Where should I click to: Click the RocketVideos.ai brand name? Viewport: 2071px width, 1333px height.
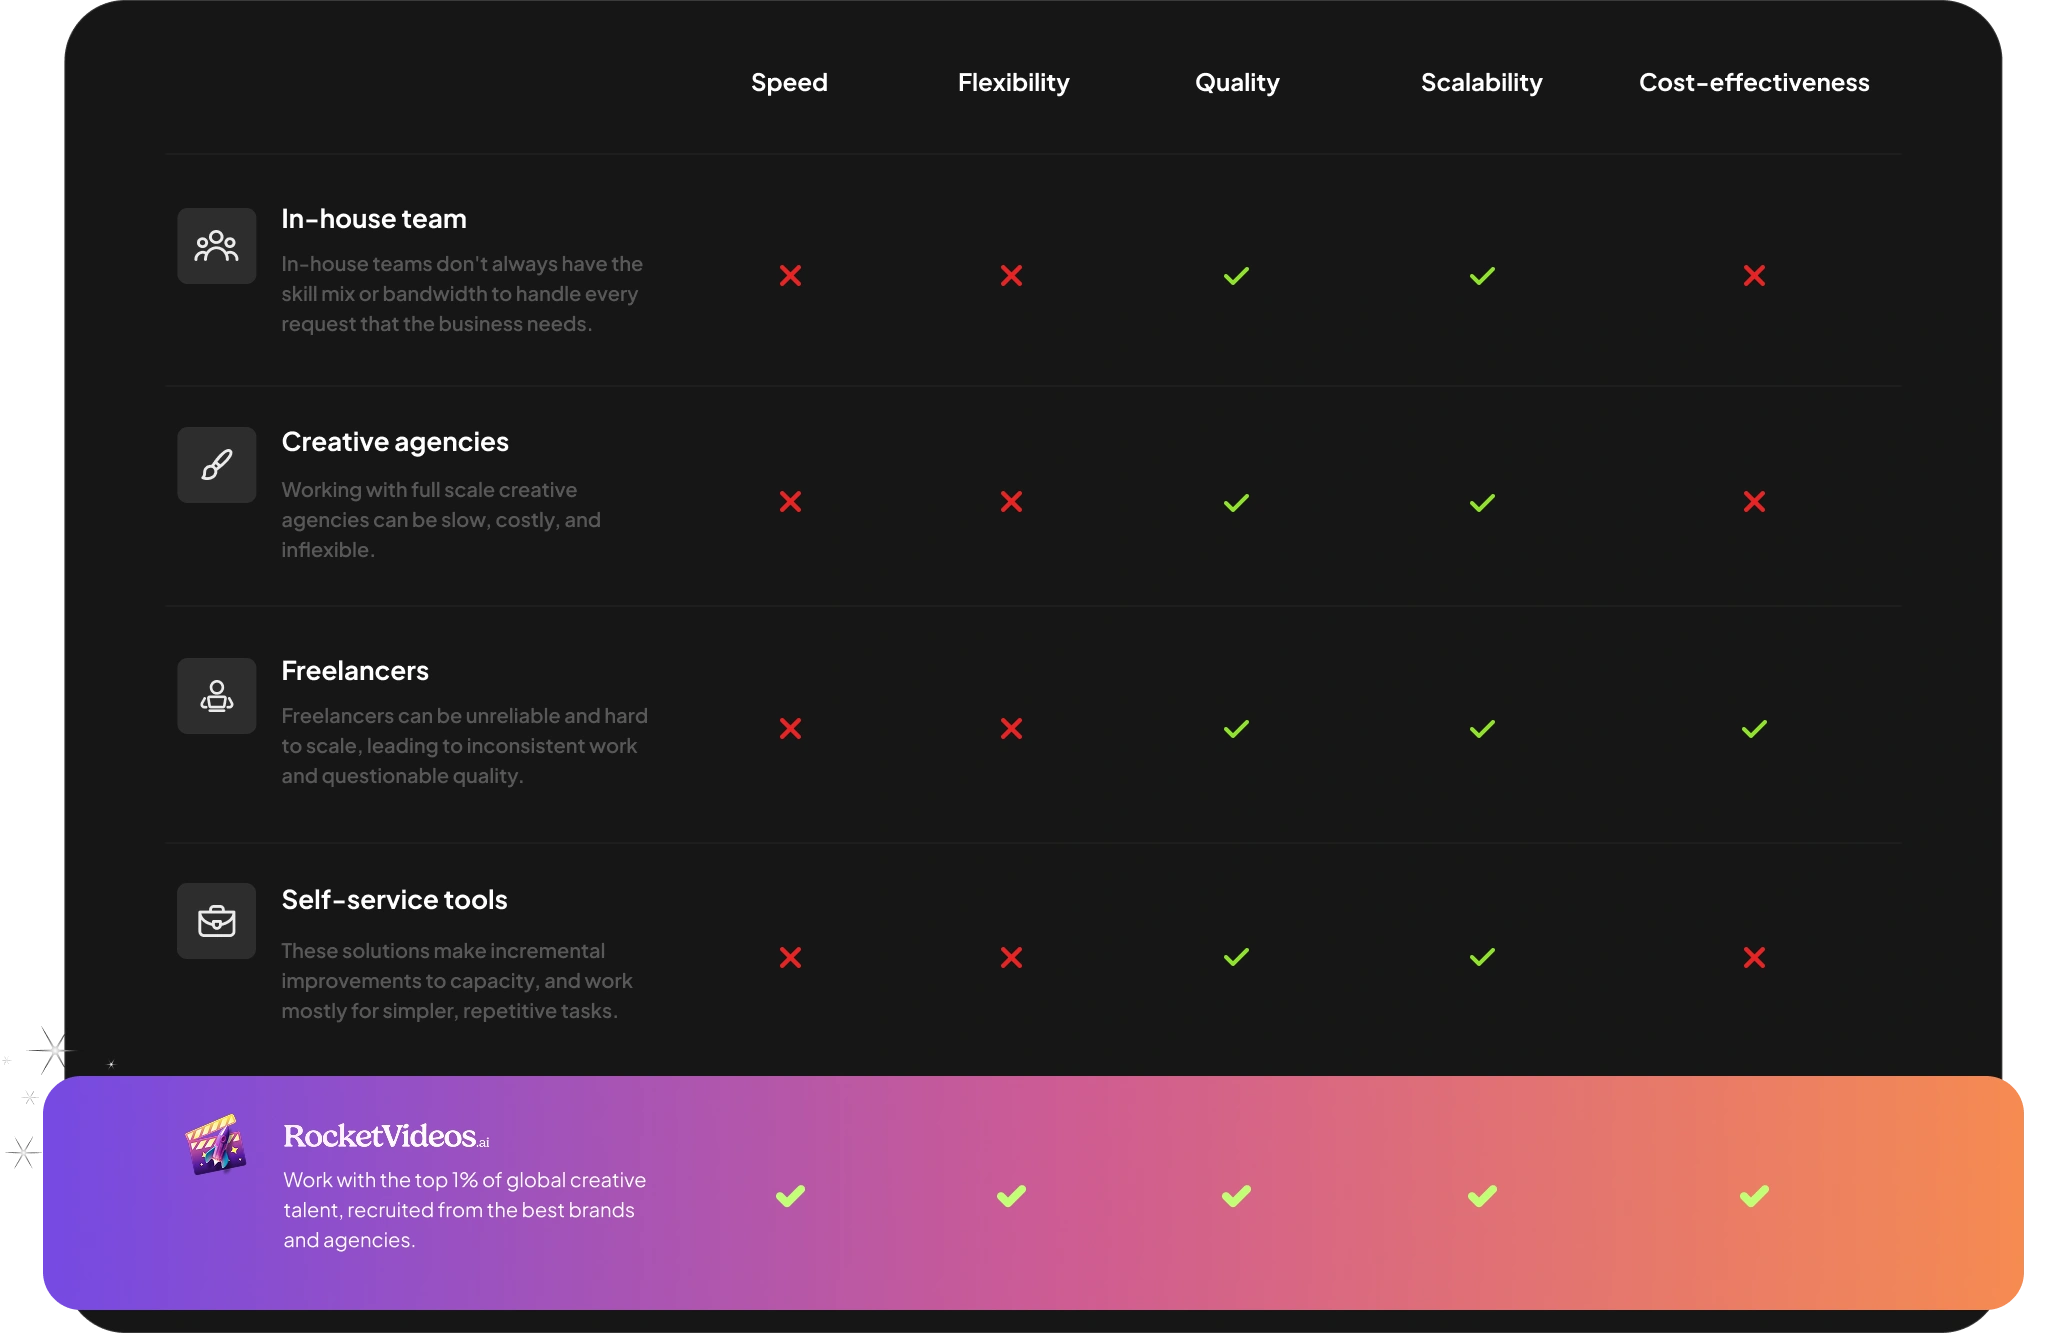coord(385,1136)
